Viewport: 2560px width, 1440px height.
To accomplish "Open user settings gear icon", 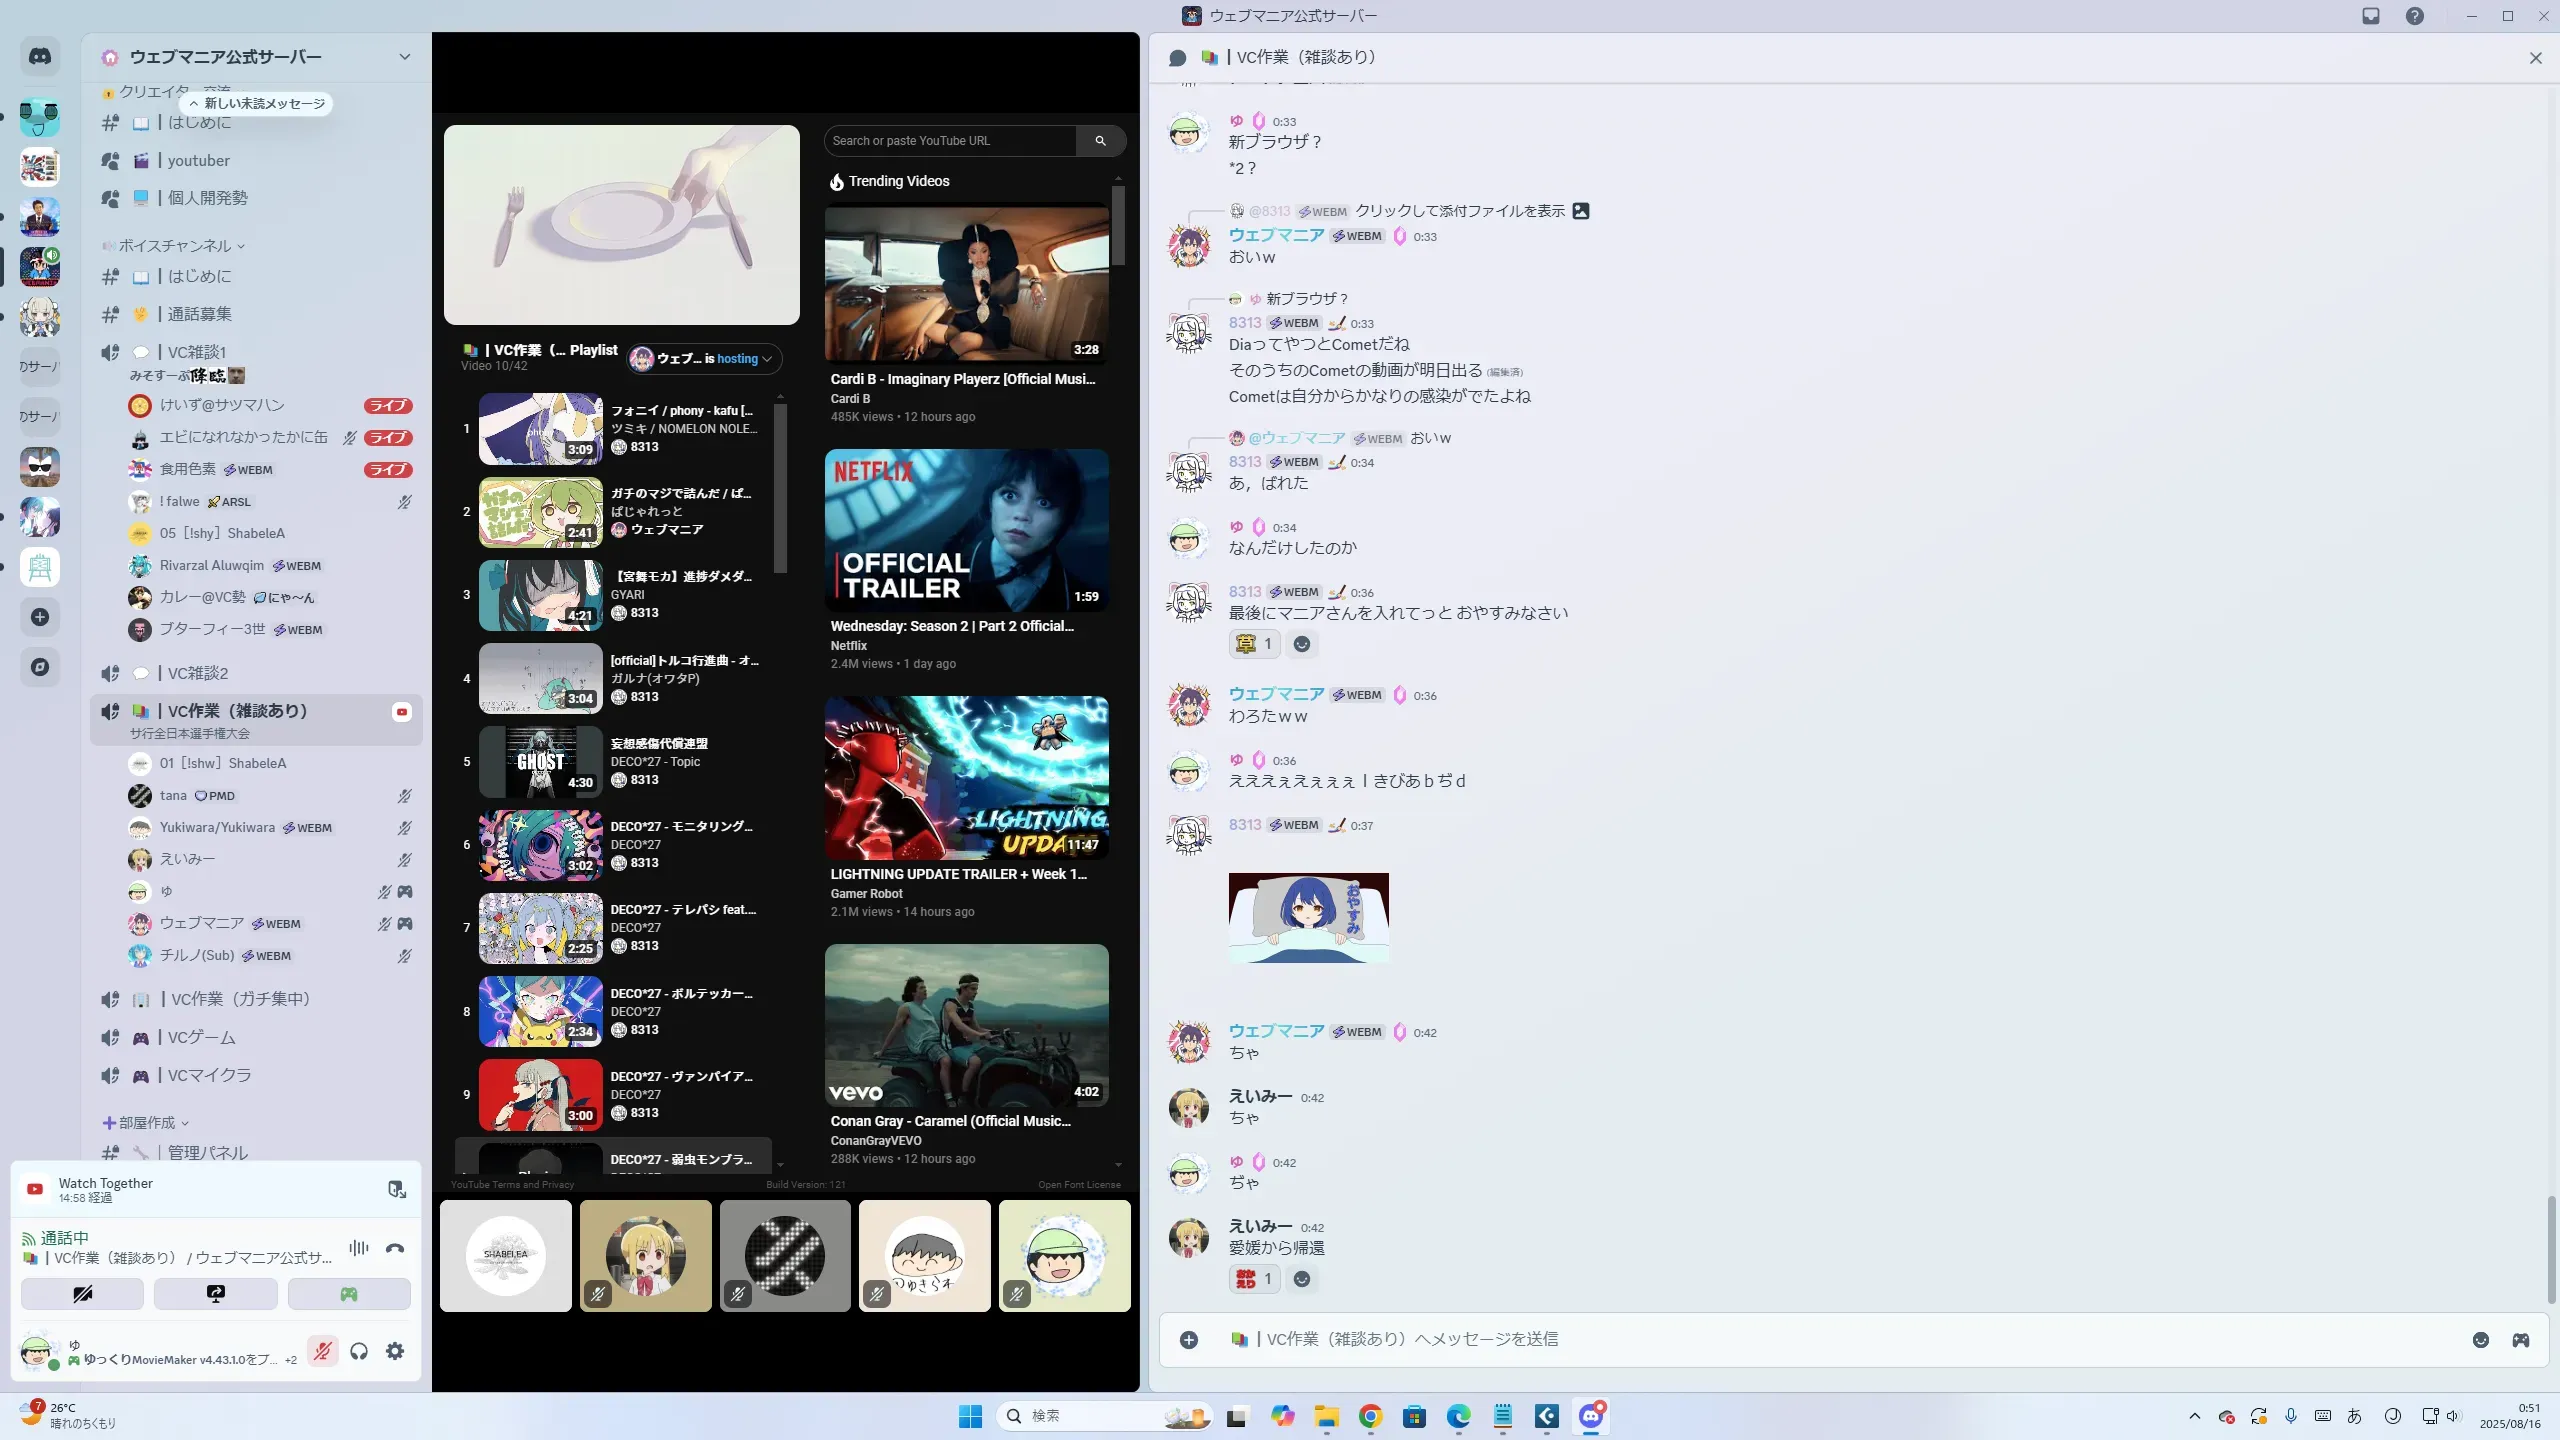I will click(x=395, y=1351).
